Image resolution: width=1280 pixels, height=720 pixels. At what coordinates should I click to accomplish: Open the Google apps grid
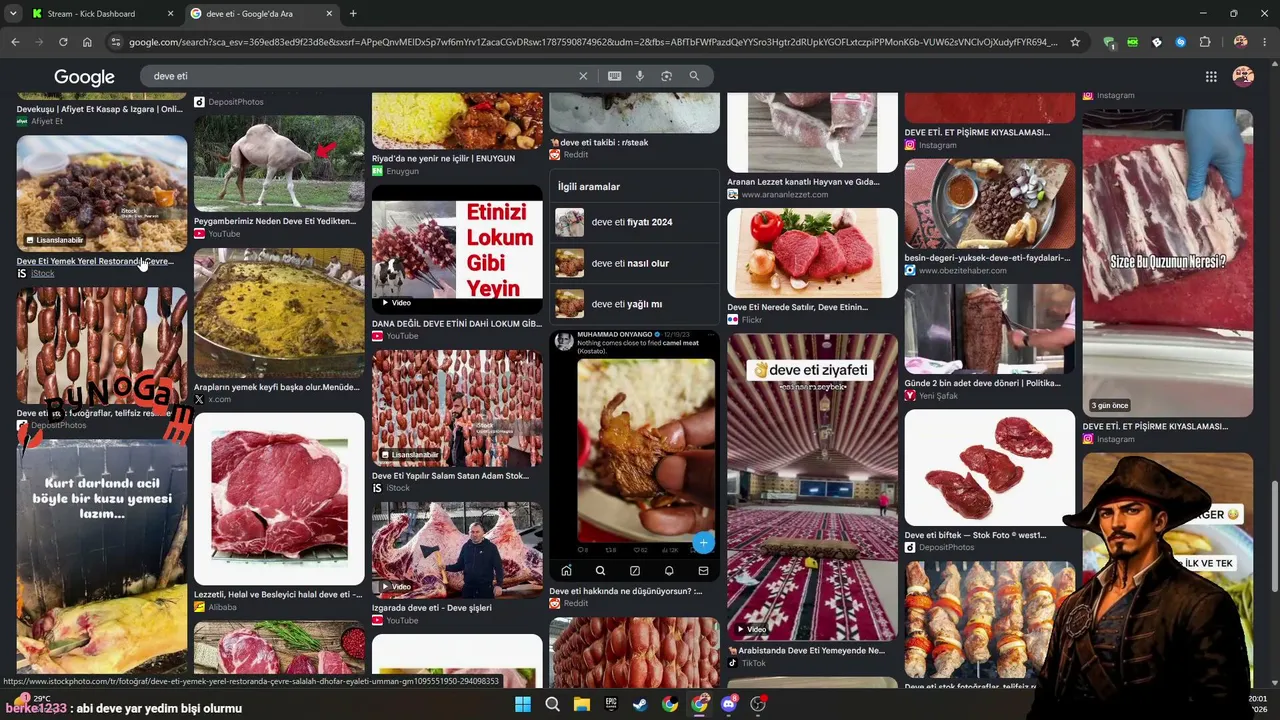1211,76
